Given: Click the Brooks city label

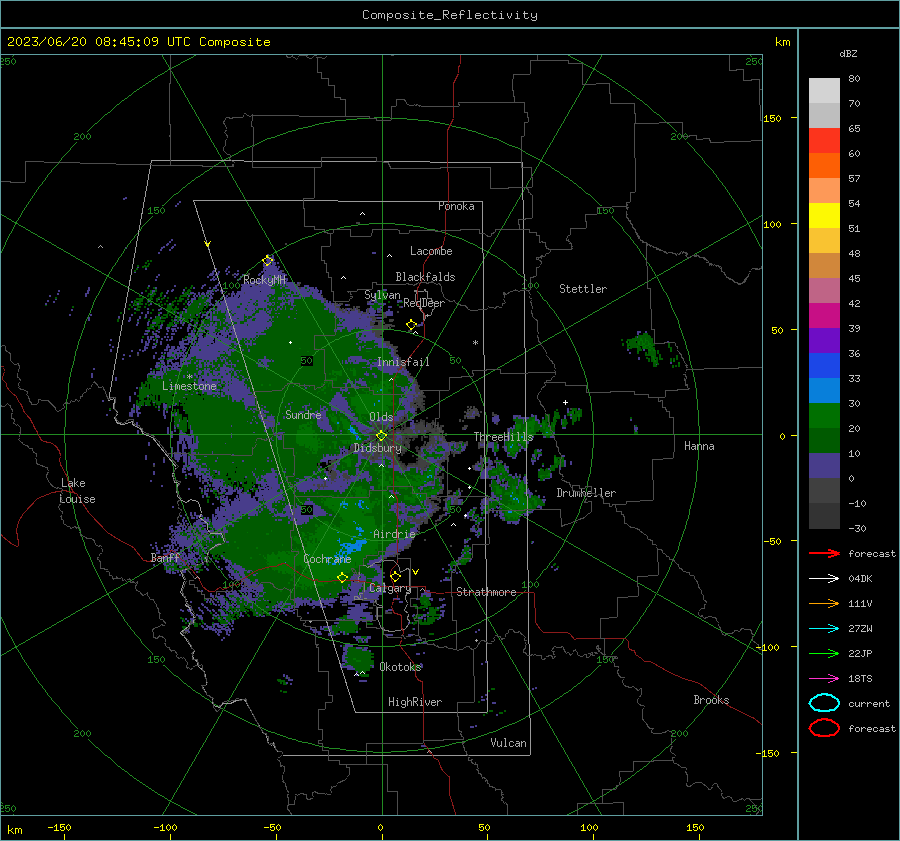Looking at the screenshot, I should 711,700.
